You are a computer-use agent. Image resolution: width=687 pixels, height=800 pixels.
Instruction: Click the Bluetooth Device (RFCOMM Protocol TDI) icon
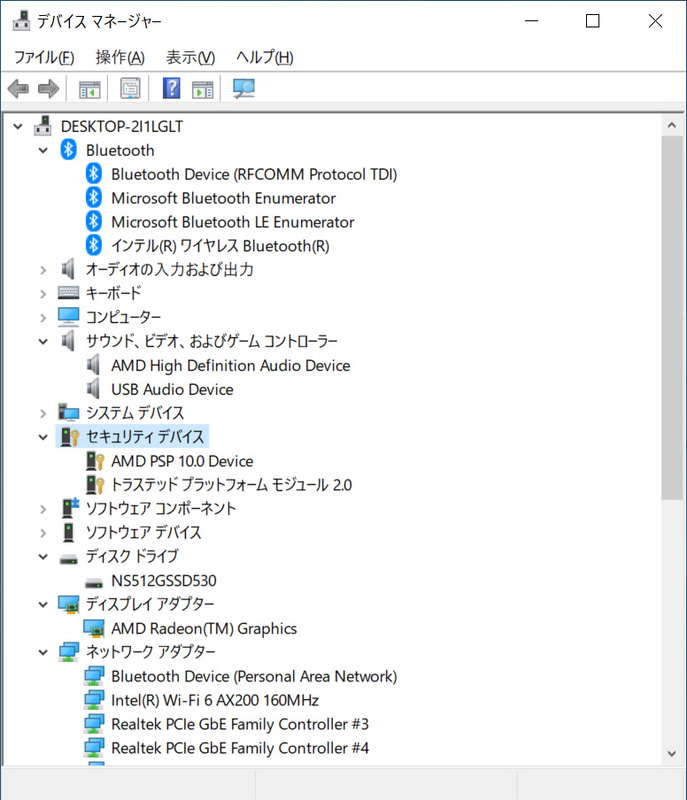click(x=94, y=174)
